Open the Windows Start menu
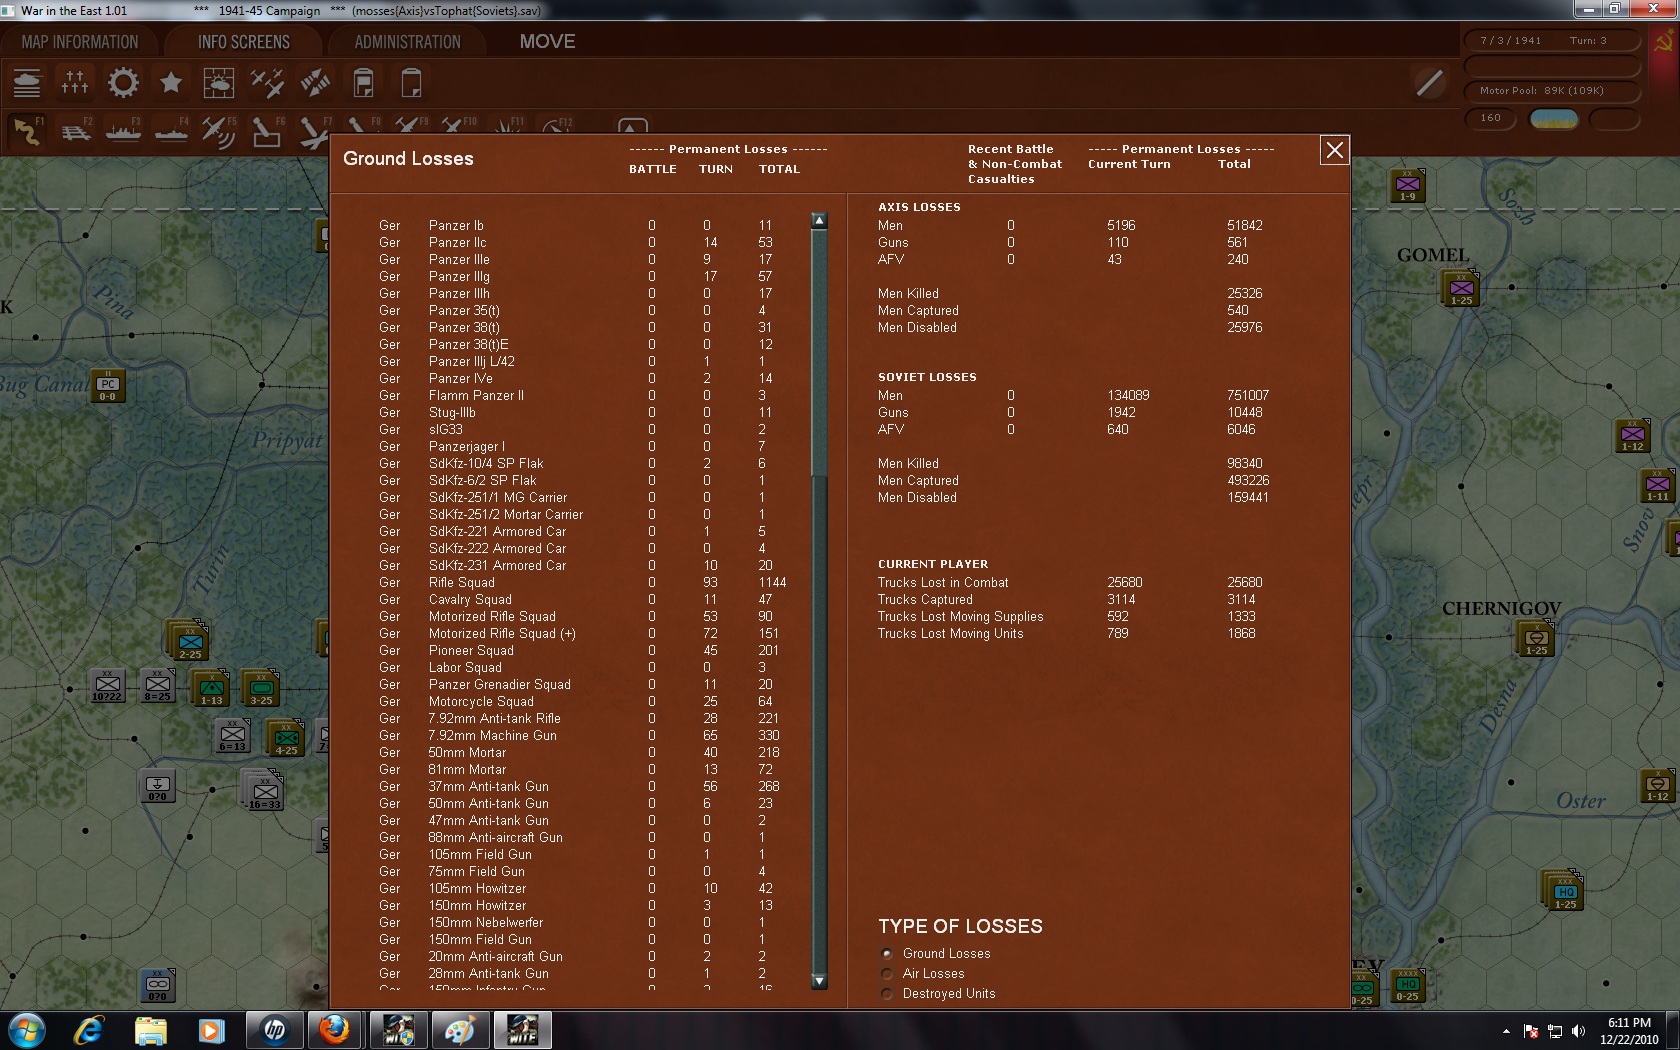Image resolution: width=1680 pixels, height=1050 pixels. (27, 1030)
